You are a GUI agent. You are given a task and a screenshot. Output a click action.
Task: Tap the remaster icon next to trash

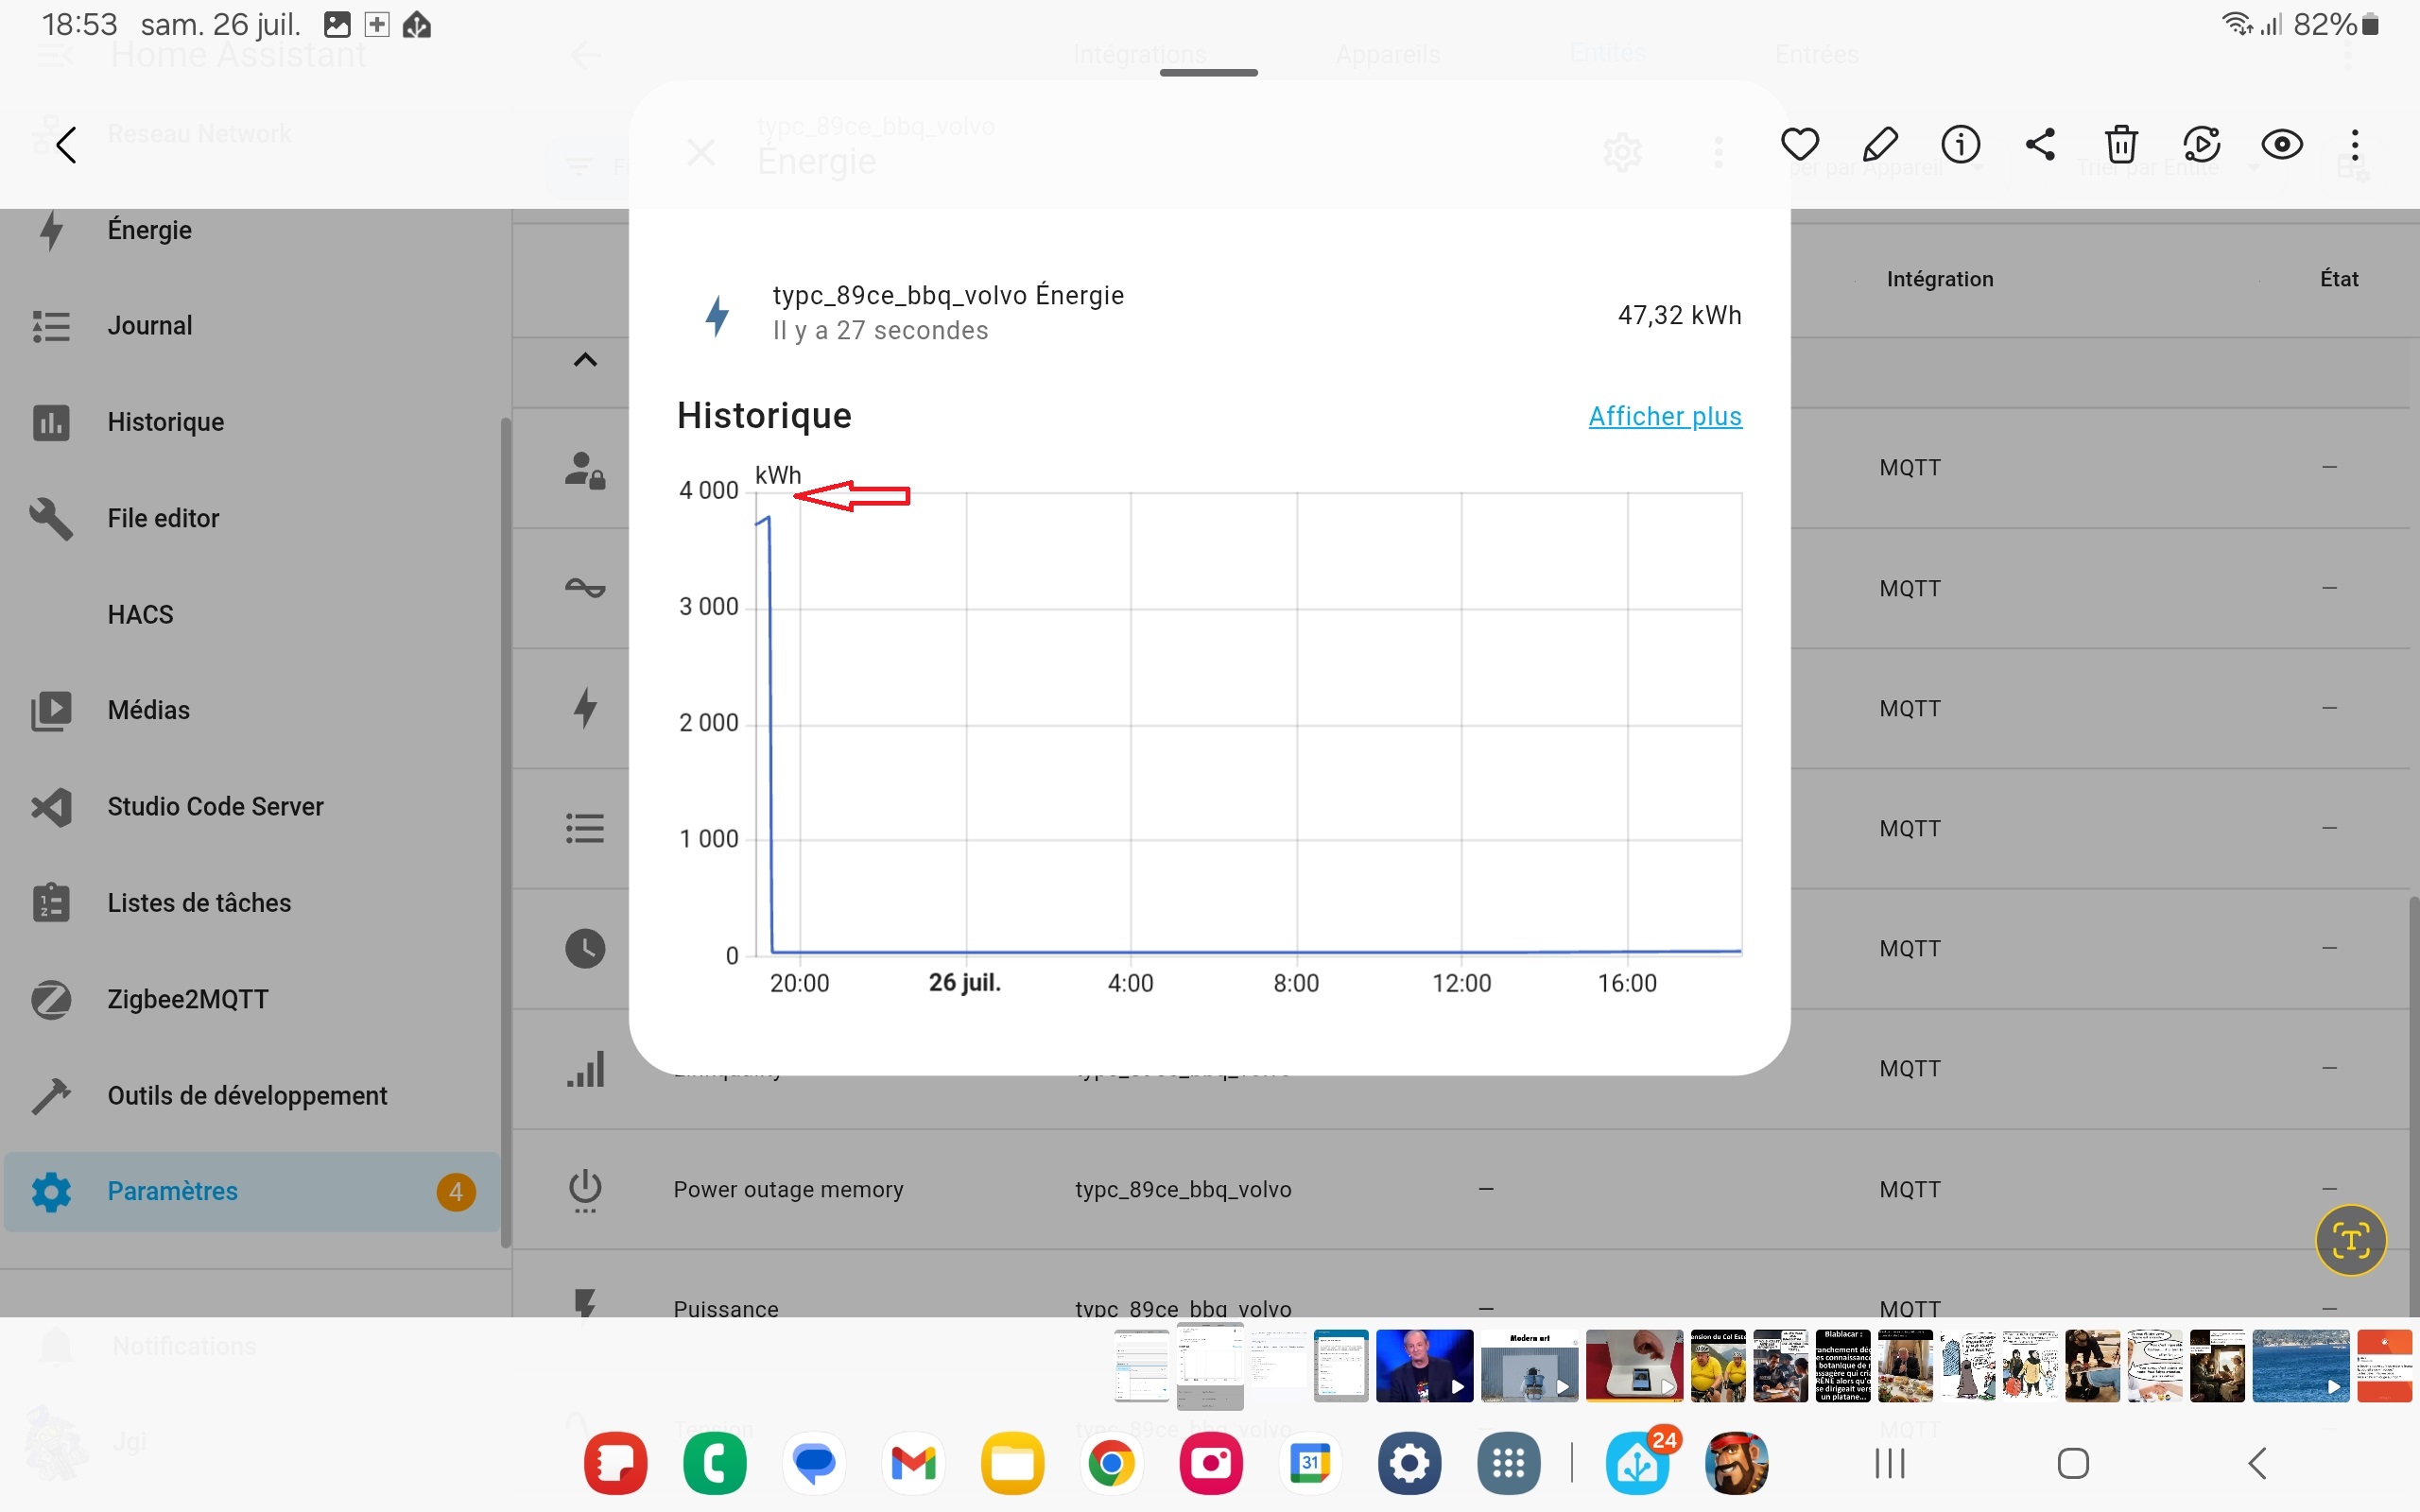click(x=2201, y=145)
